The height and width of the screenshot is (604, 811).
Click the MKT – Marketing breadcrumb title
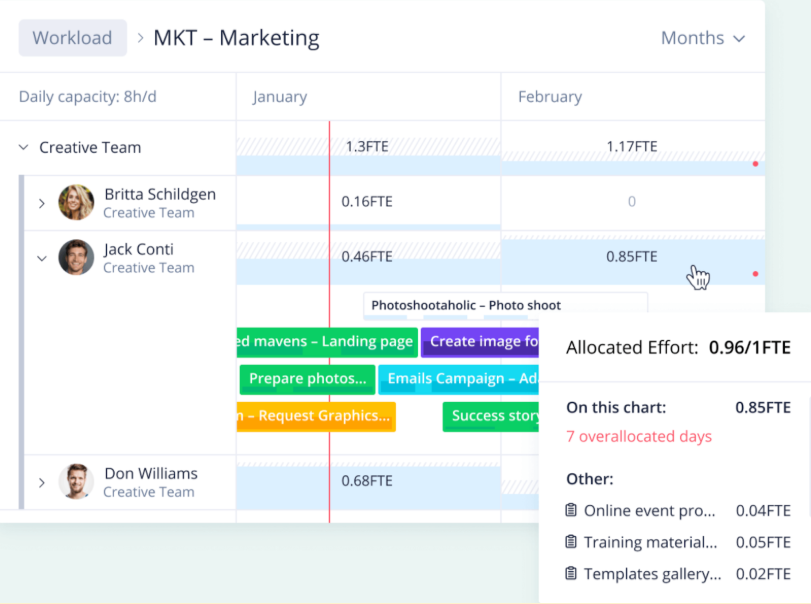236,37
